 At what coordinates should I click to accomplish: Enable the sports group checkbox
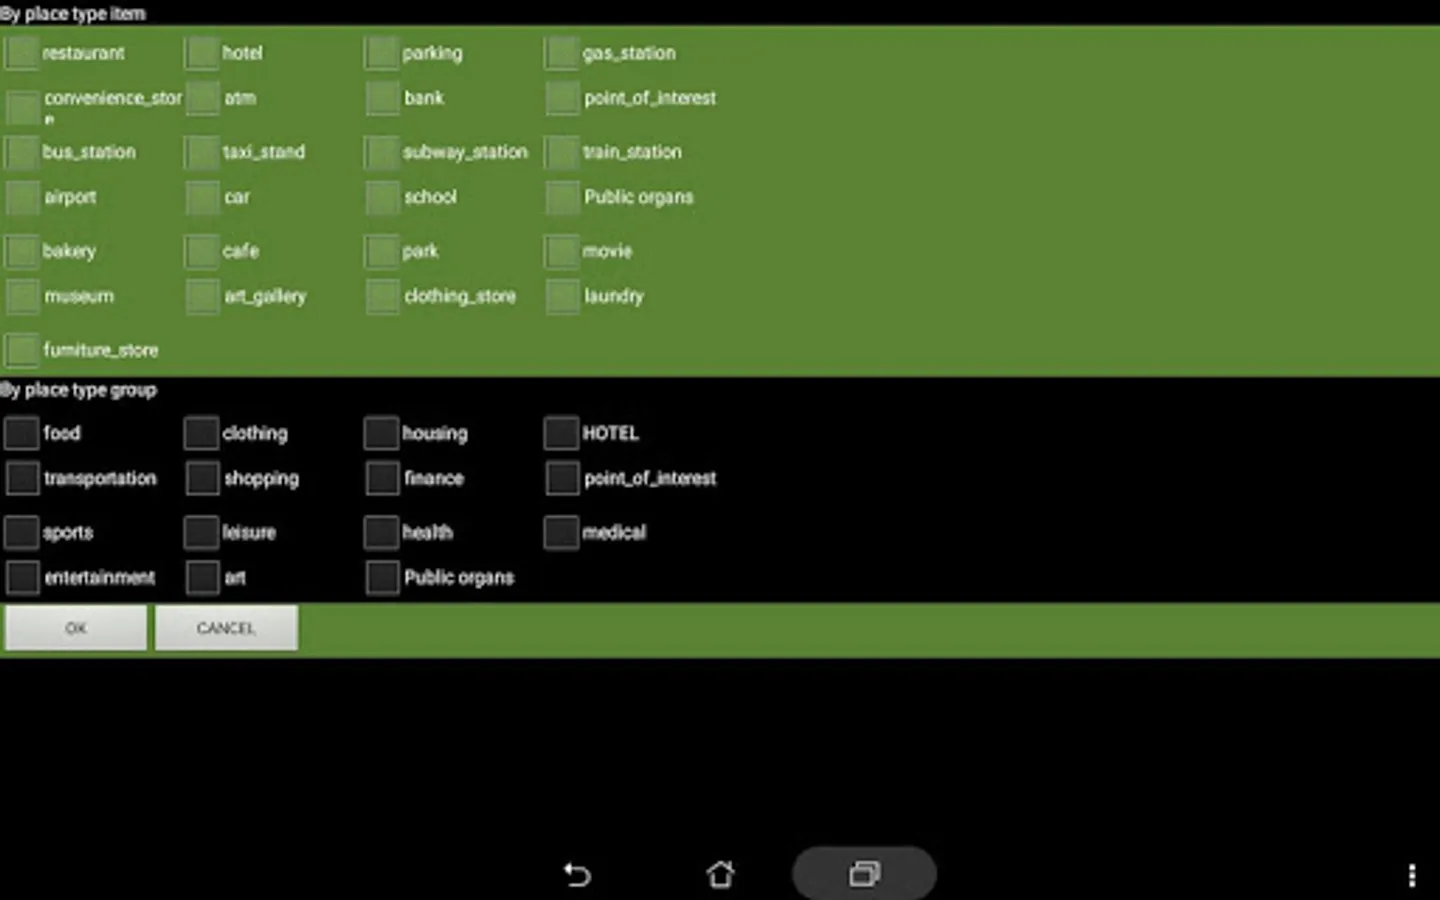[22, 532]
